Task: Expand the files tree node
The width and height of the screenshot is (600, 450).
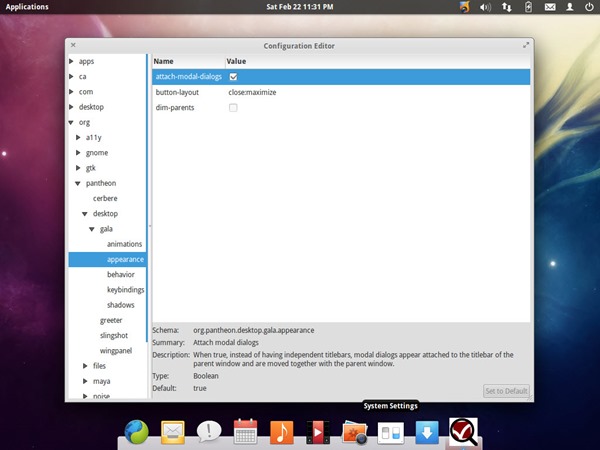Action: (85, 366)
